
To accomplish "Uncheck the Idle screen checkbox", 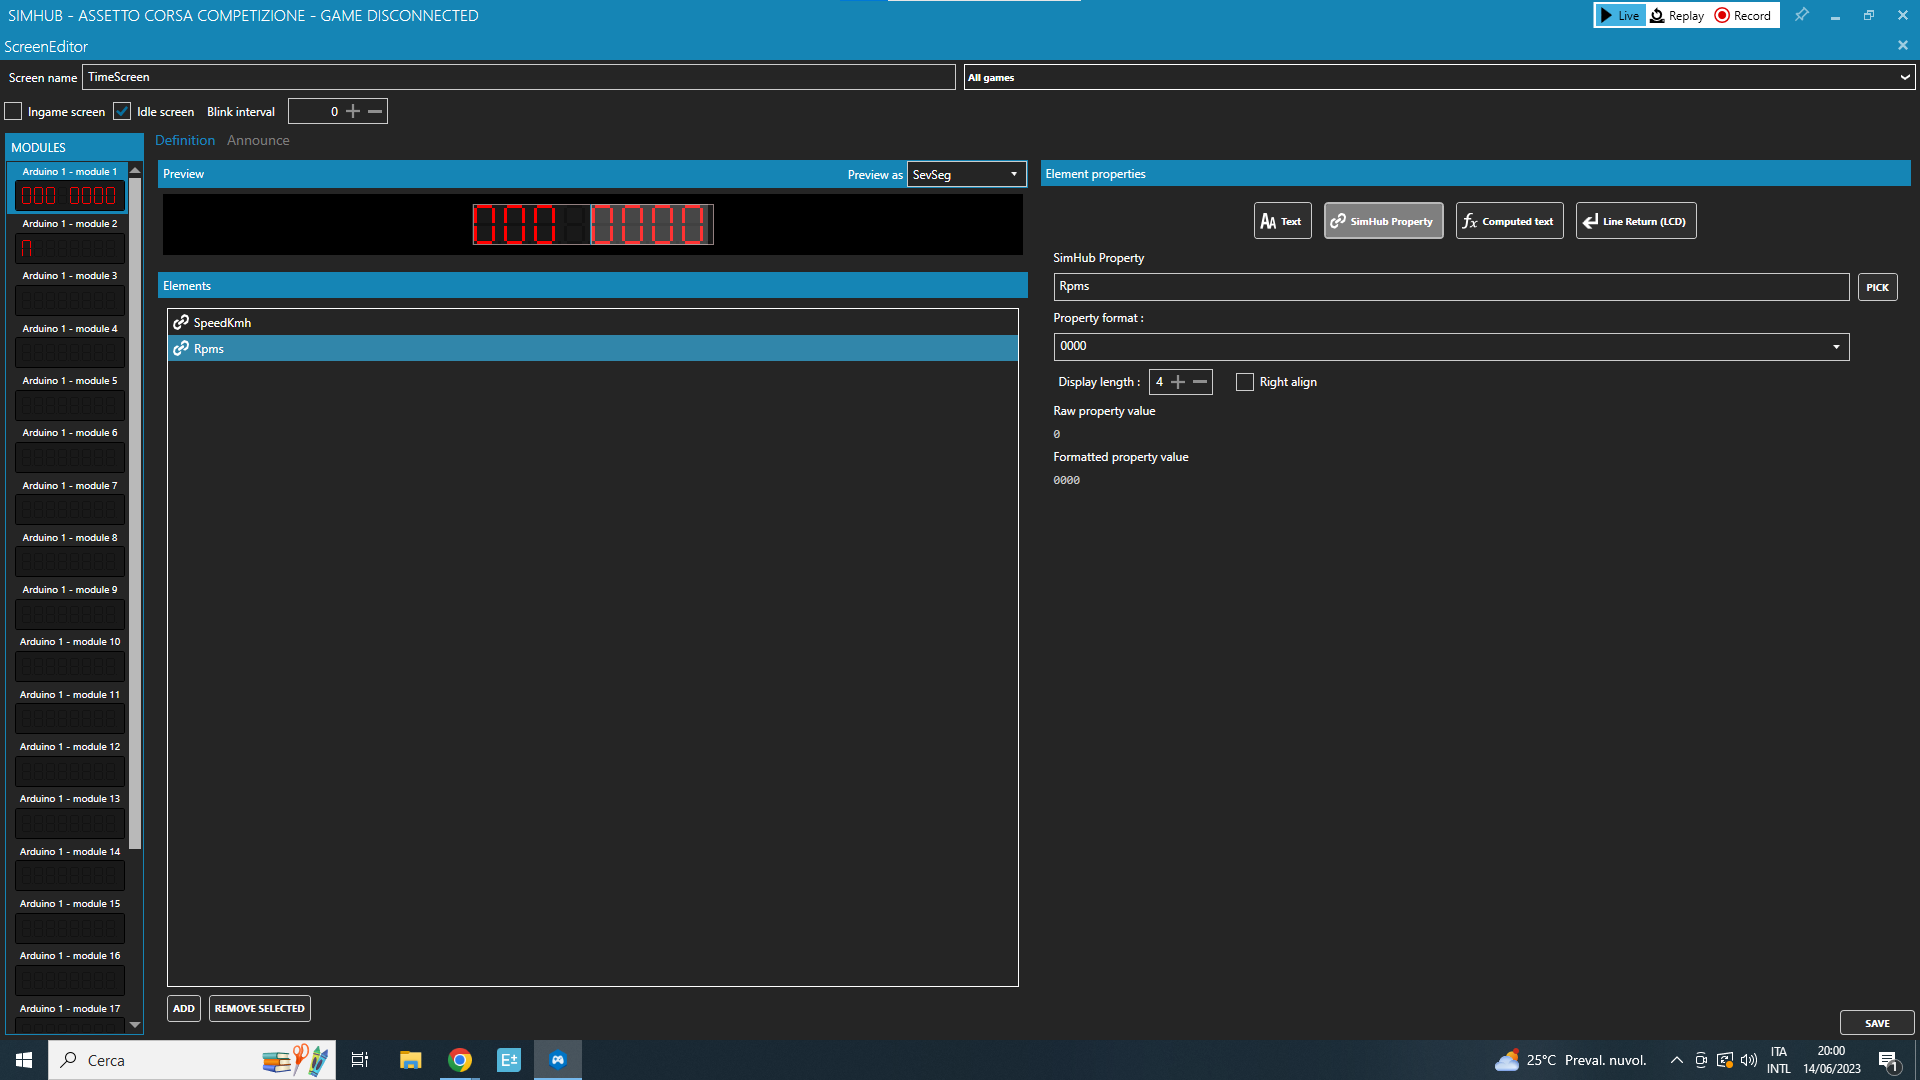I will click(x=122, y=111).
